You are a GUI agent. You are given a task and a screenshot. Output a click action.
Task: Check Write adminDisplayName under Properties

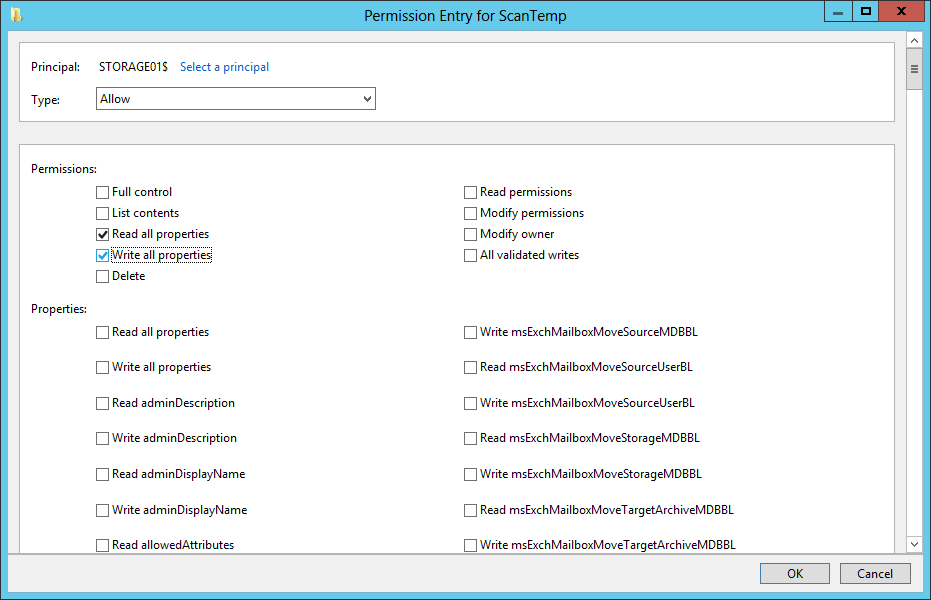(102, 509)
